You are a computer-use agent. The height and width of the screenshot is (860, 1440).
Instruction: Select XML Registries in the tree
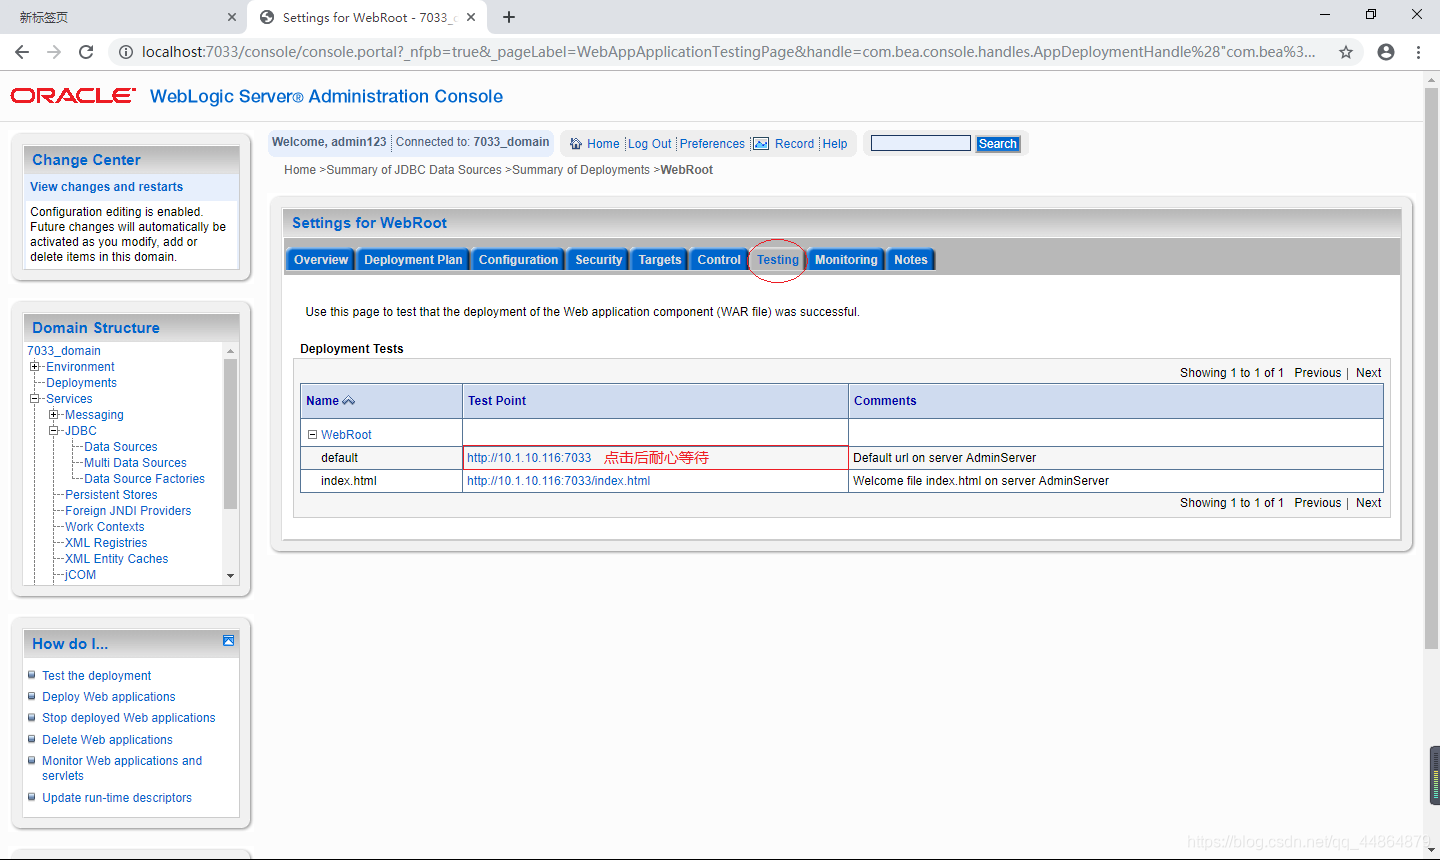106,543
